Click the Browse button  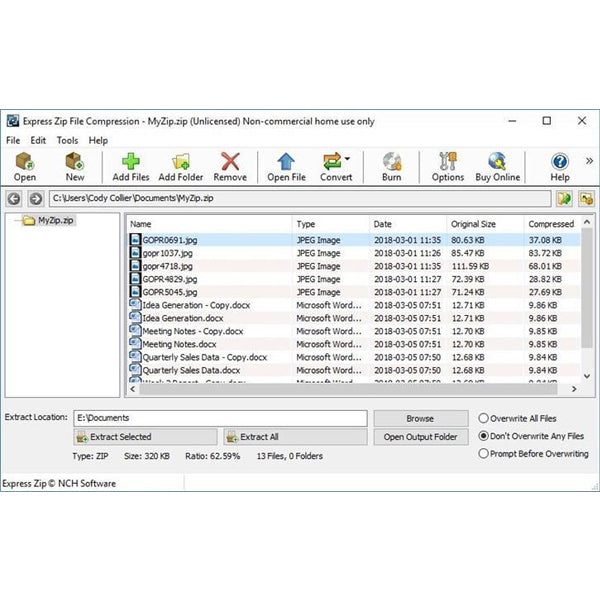pyautogui.click(x=420, y=418)
